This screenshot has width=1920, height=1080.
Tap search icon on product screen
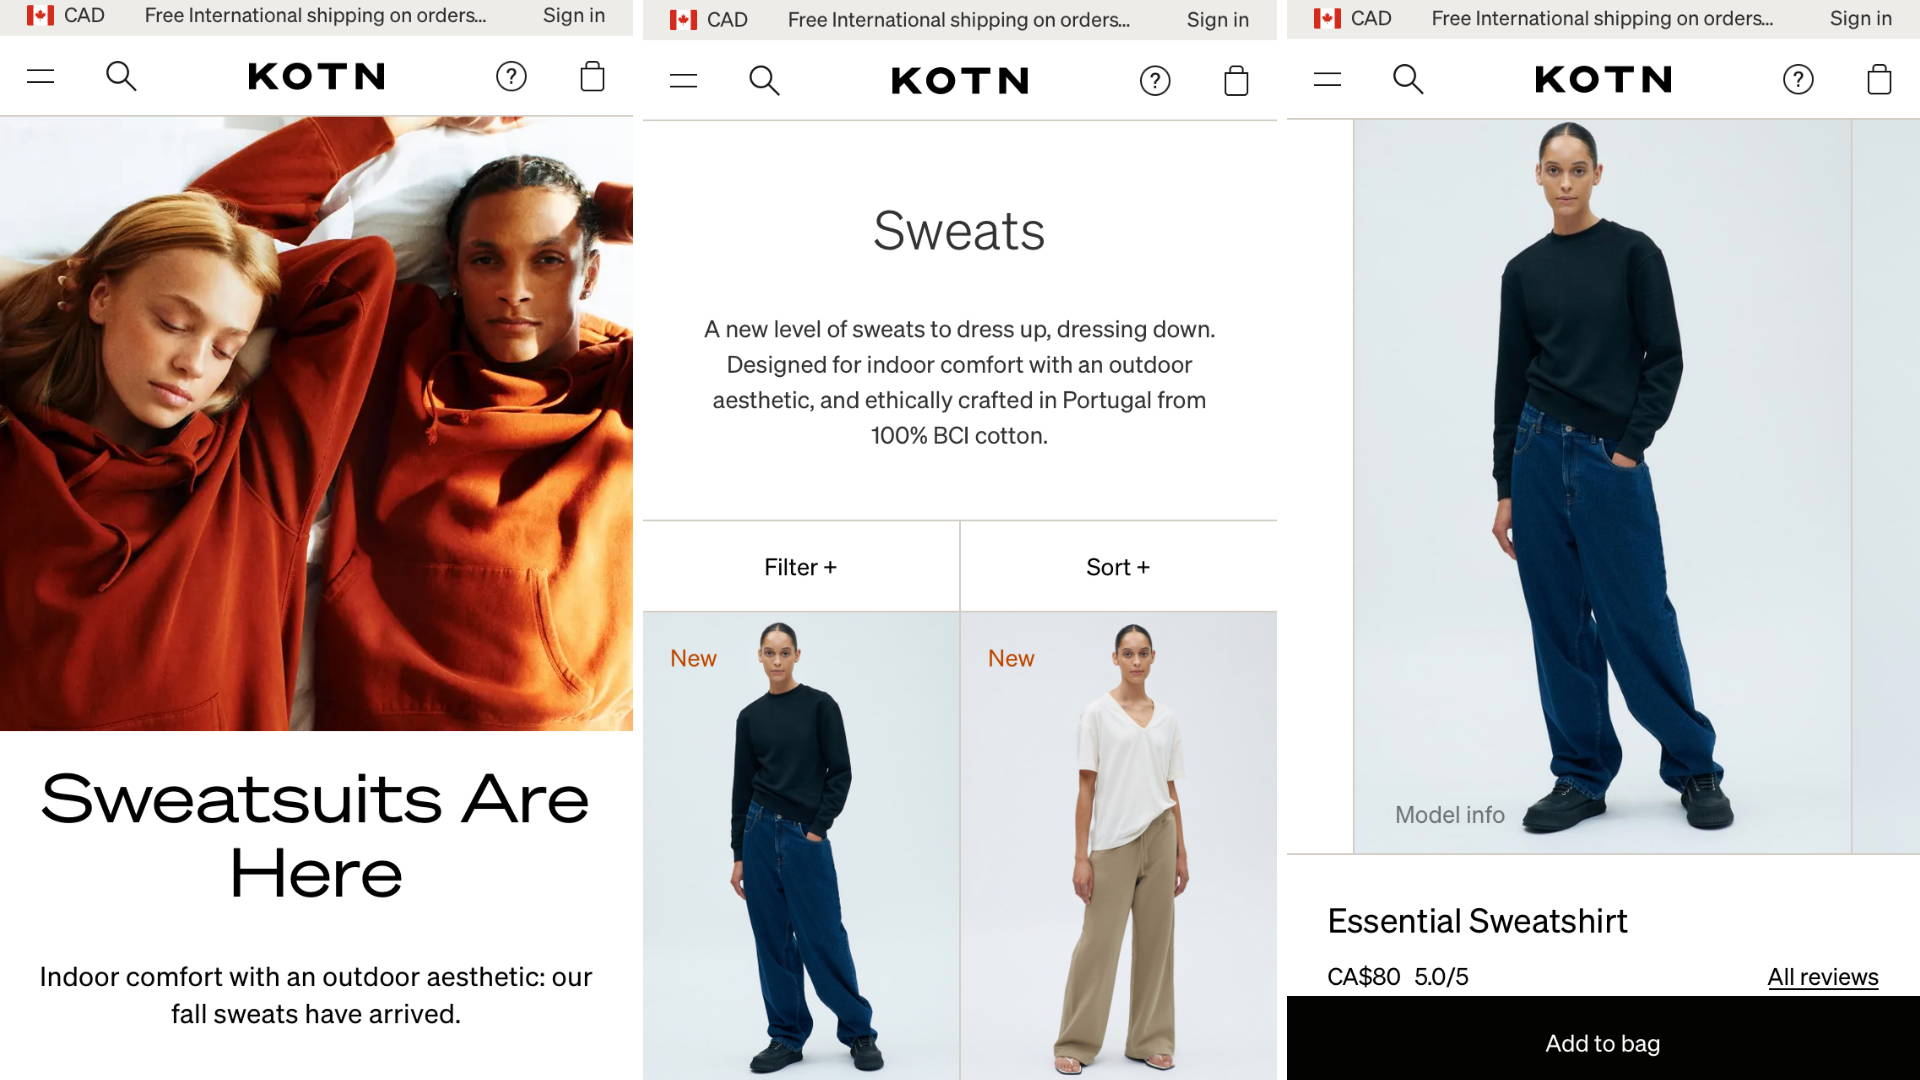(1408, 79)
